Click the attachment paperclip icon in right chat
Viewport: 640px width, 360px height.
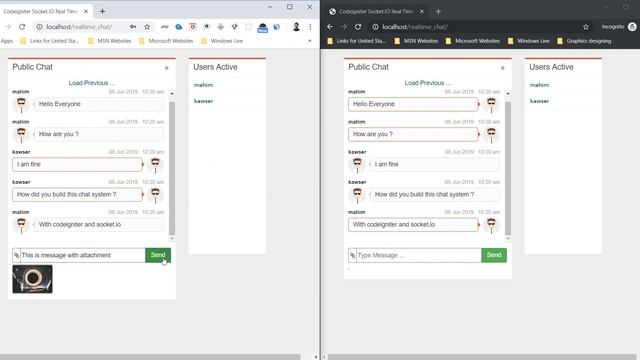[352, 255]
